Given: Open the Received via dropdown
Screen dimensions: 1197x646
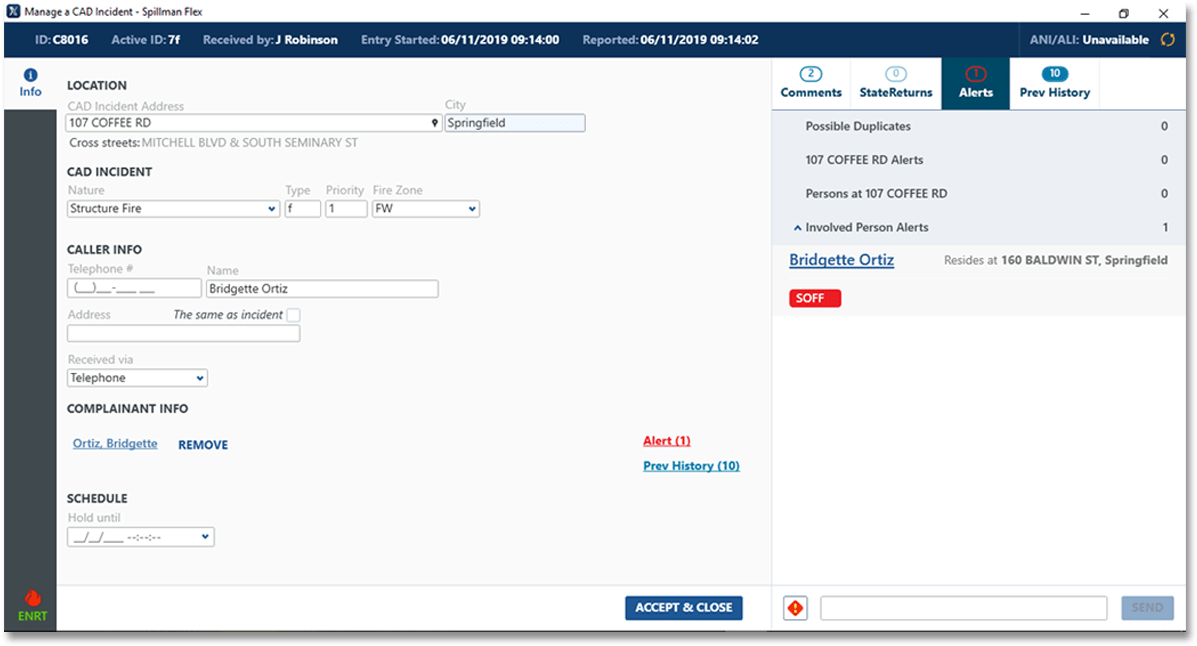Looking at the screenshot, I should pyautogui.click(x=137, y=378).
